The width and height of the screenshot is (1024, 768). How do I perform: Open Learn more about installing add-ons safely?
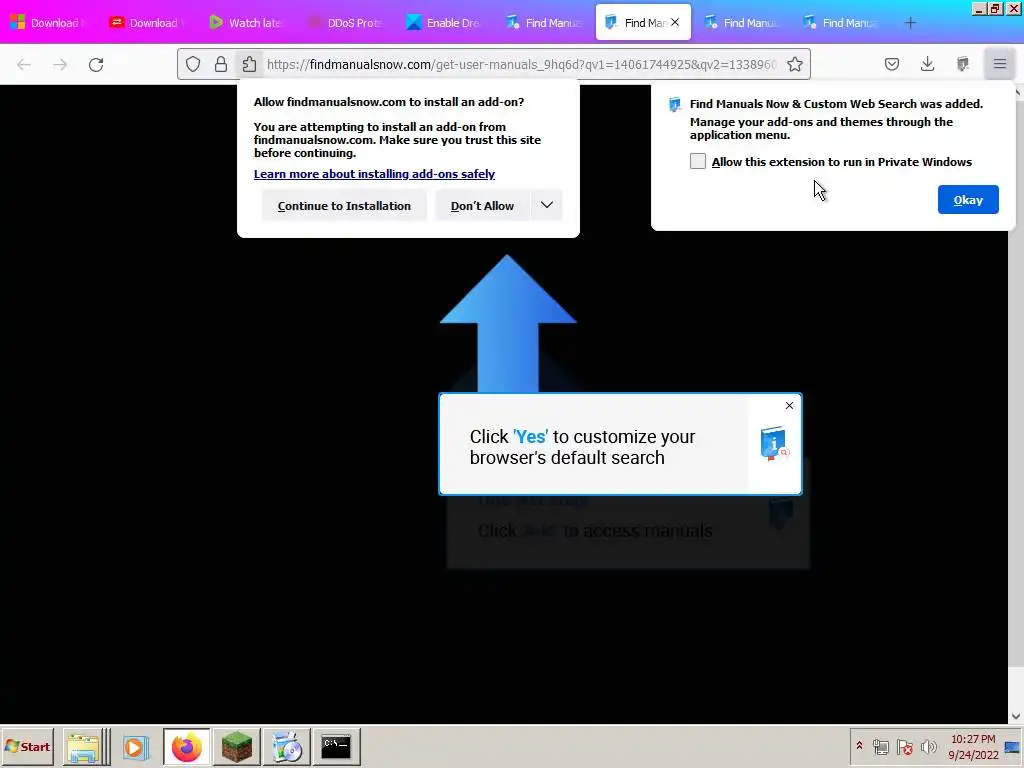pos(374,174)
